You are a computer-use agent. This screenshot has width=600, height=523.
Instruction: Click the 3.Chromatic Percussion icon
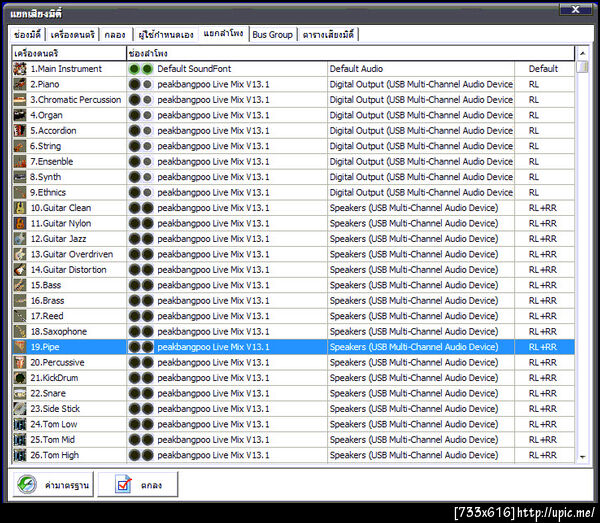[20, 100]
